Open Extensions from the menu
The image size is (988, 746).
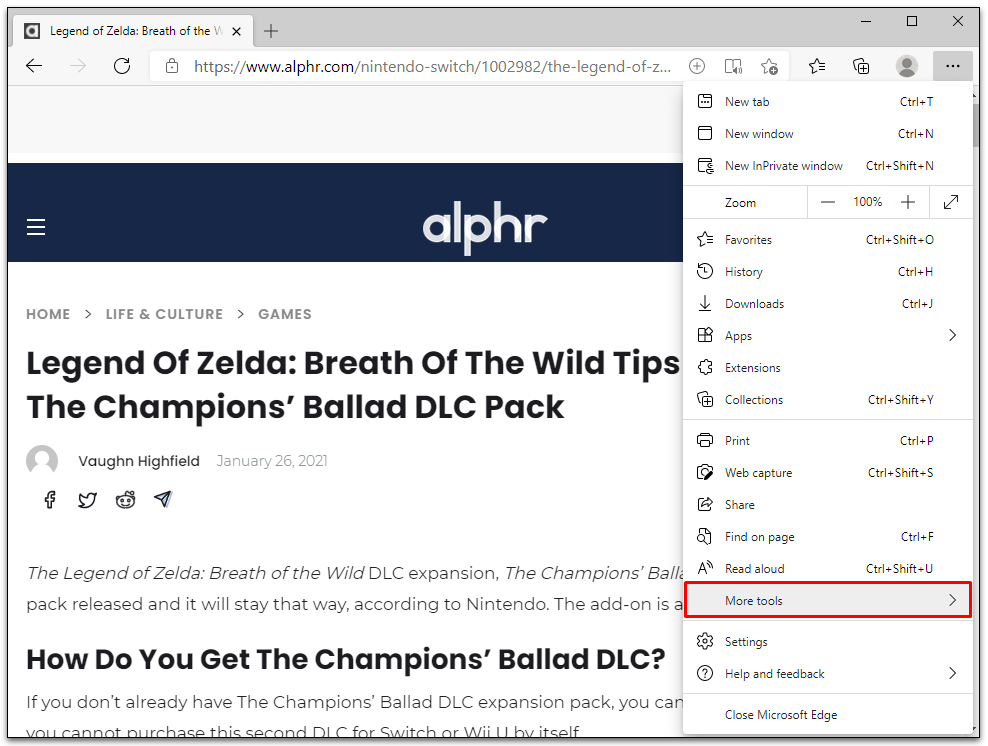tap(828, 367)
